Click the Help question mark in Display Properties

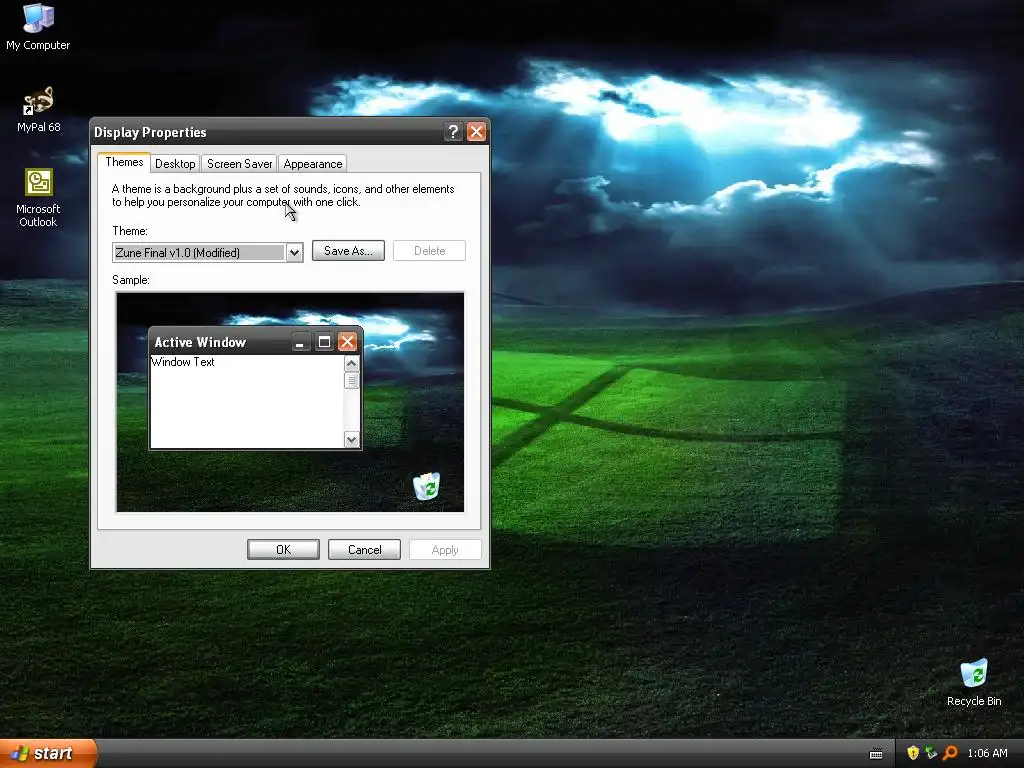click(x=453, y=132)
